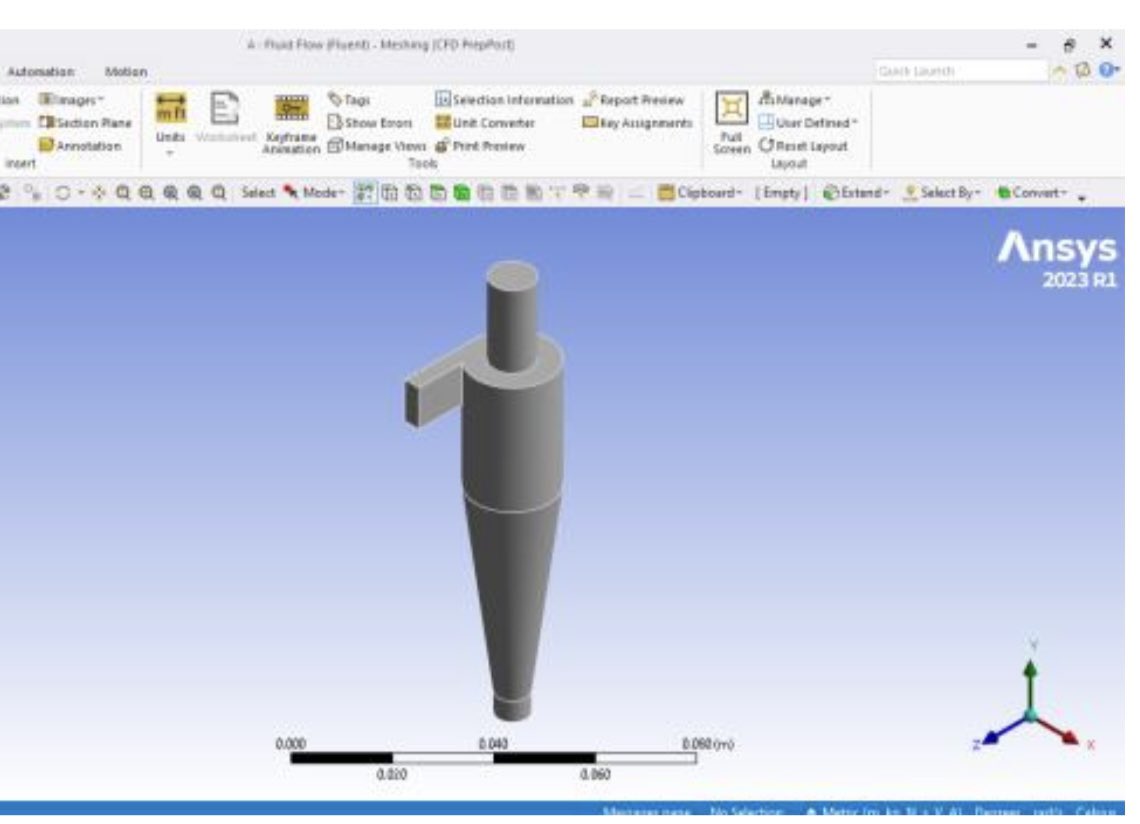Select the Box Zoom tool
The width and height of the screenshot is (1140, 824).
[146, 193]
